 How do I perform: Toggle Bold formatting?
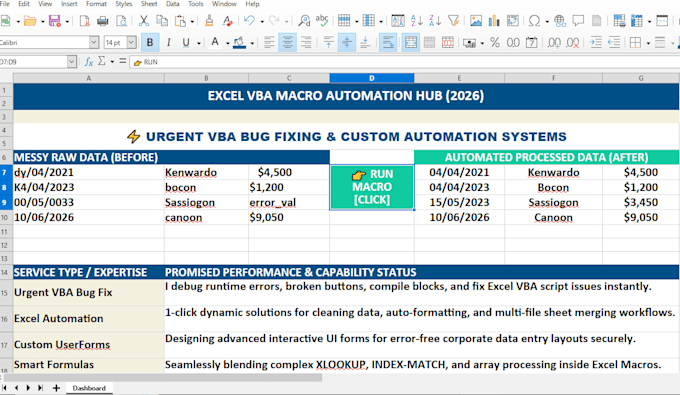tap(150, 42)
